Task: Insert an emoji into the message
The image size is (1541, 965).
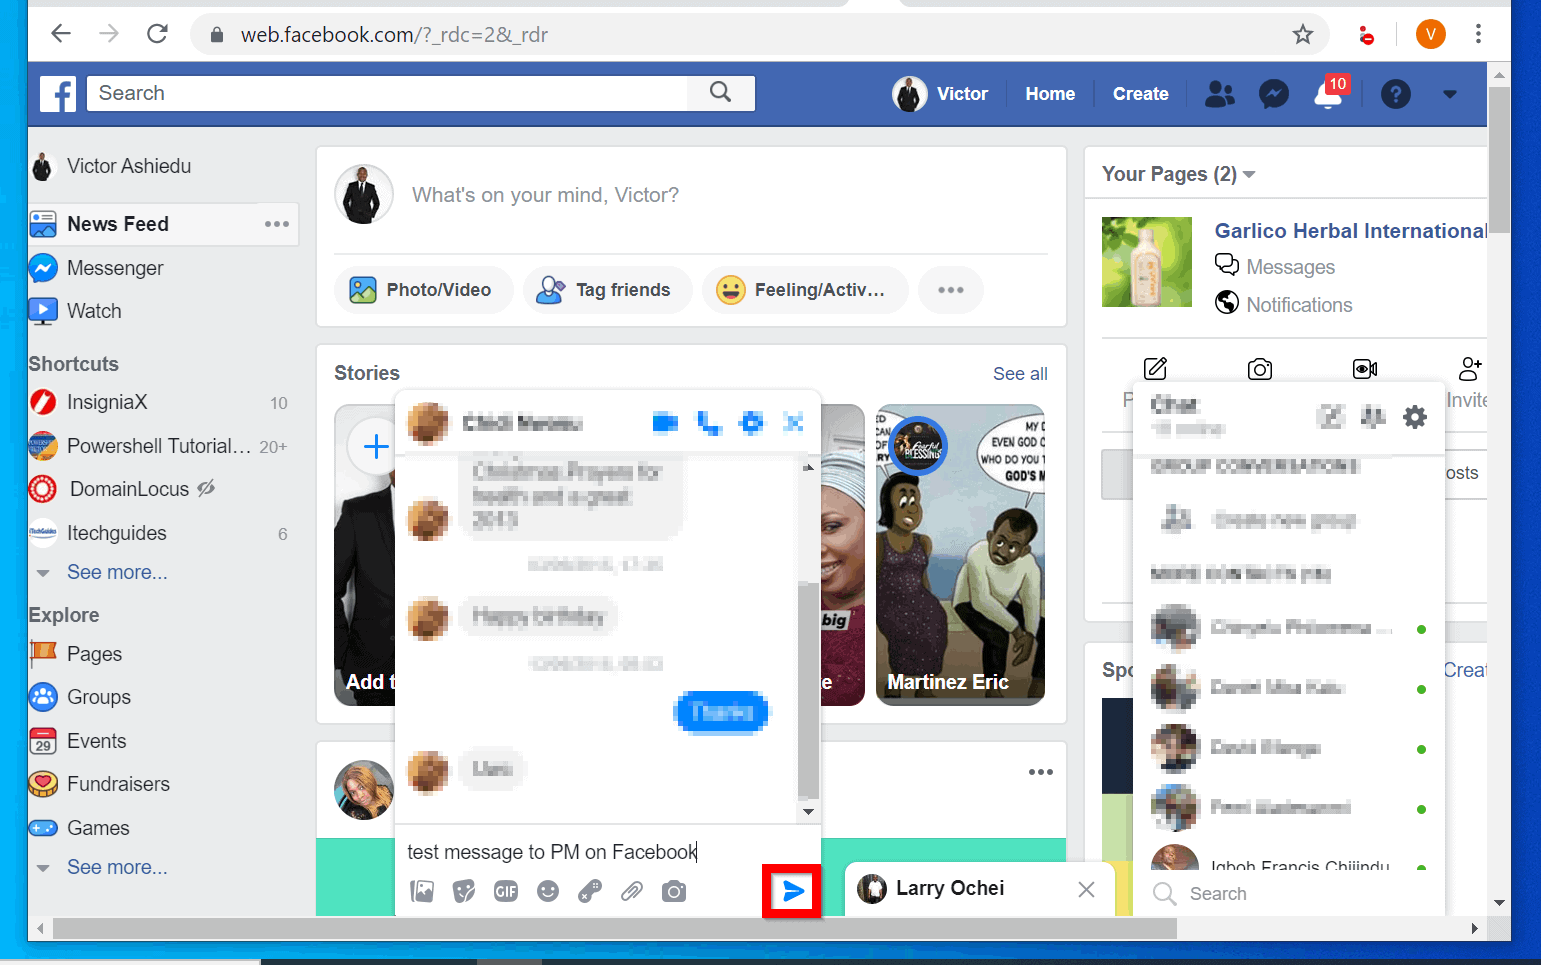Action: click(548, 890)
